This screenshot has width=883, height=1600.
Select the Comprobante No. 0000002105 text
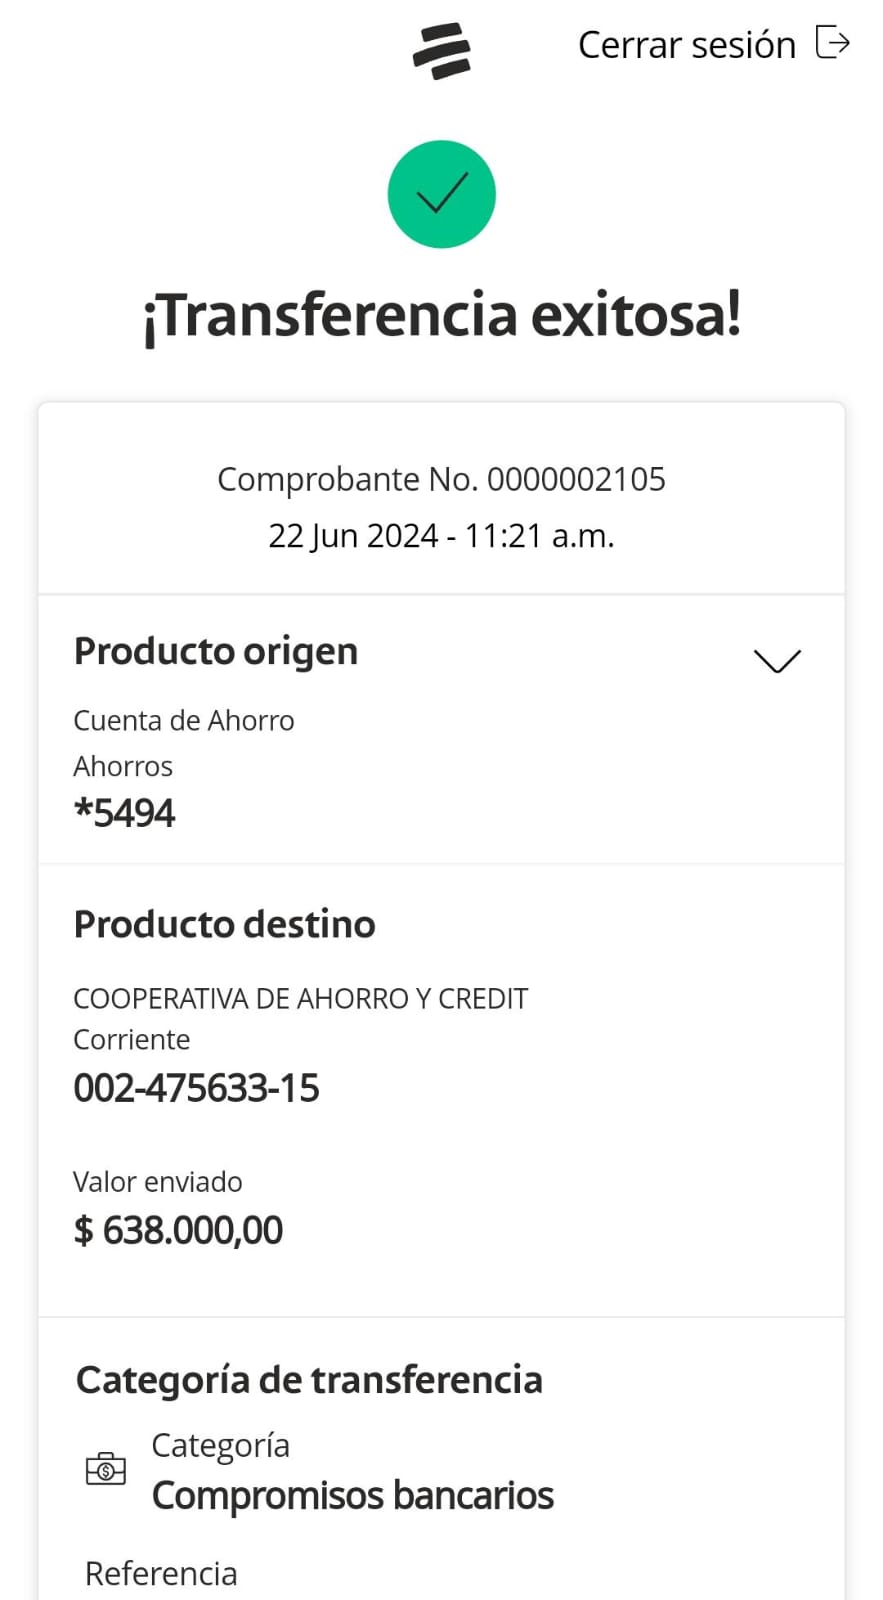point(441,479)
